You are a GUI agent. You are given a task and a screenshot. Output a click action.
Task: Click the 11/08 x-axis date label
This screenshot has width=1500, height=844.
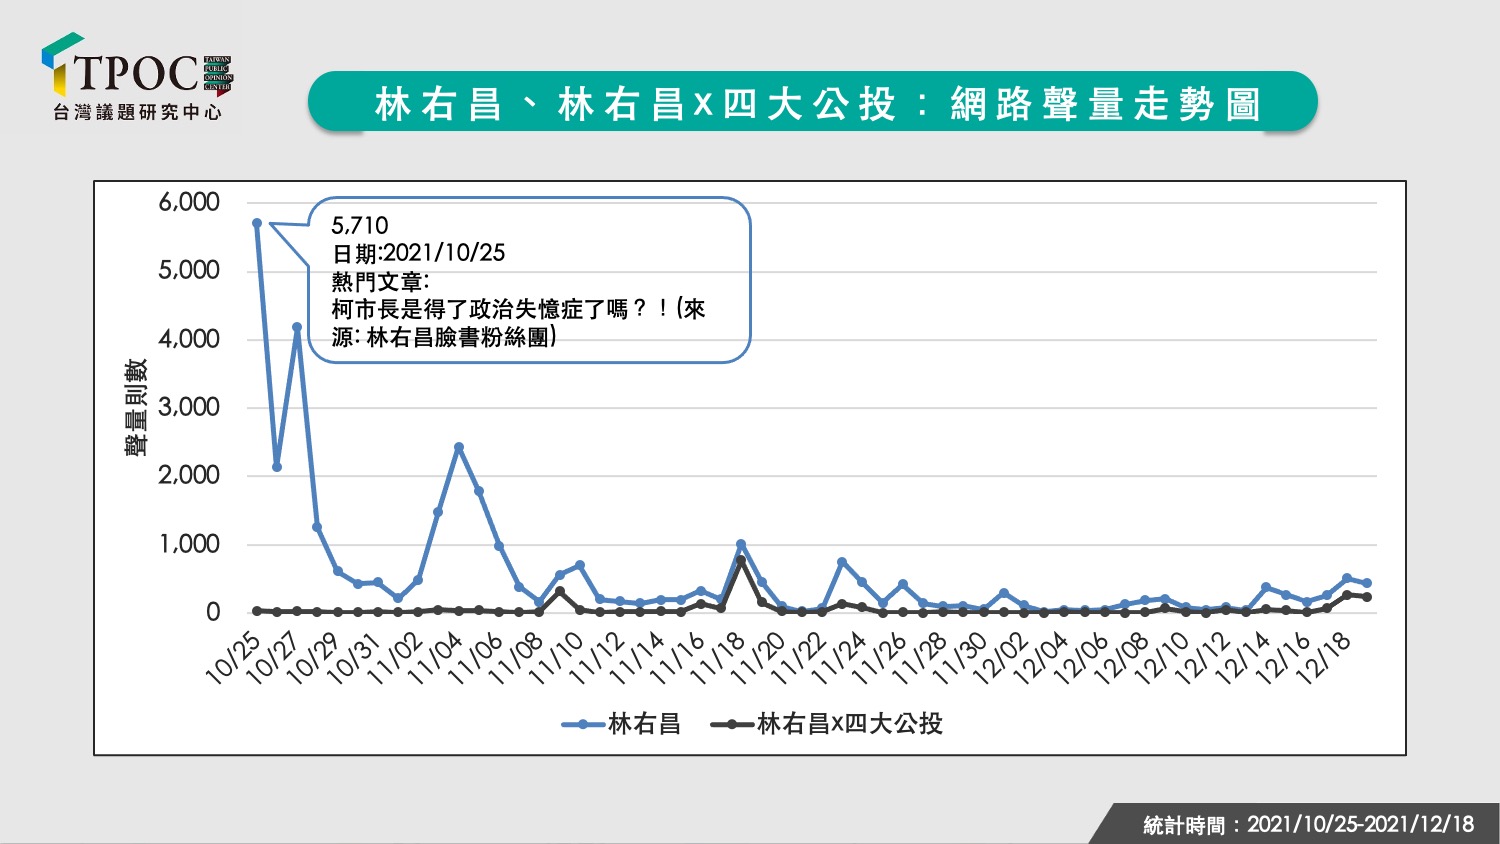[x=517, y=657]
